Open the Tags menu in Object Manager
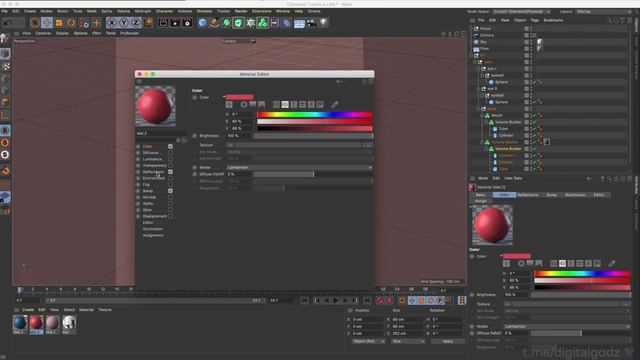 click(x=534, y=20)
